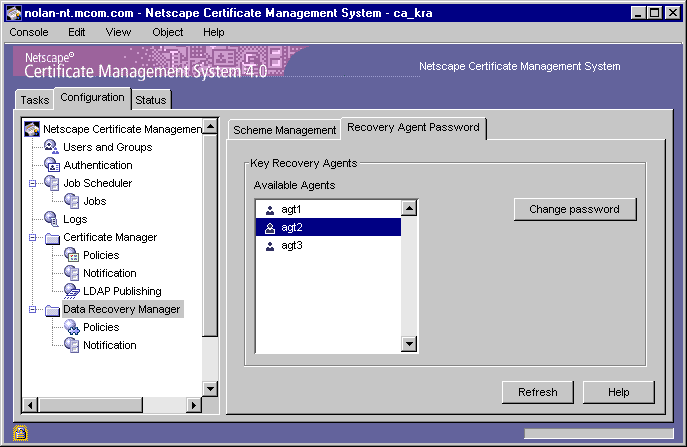Switch to the Tasks tab

pos(35,100)
